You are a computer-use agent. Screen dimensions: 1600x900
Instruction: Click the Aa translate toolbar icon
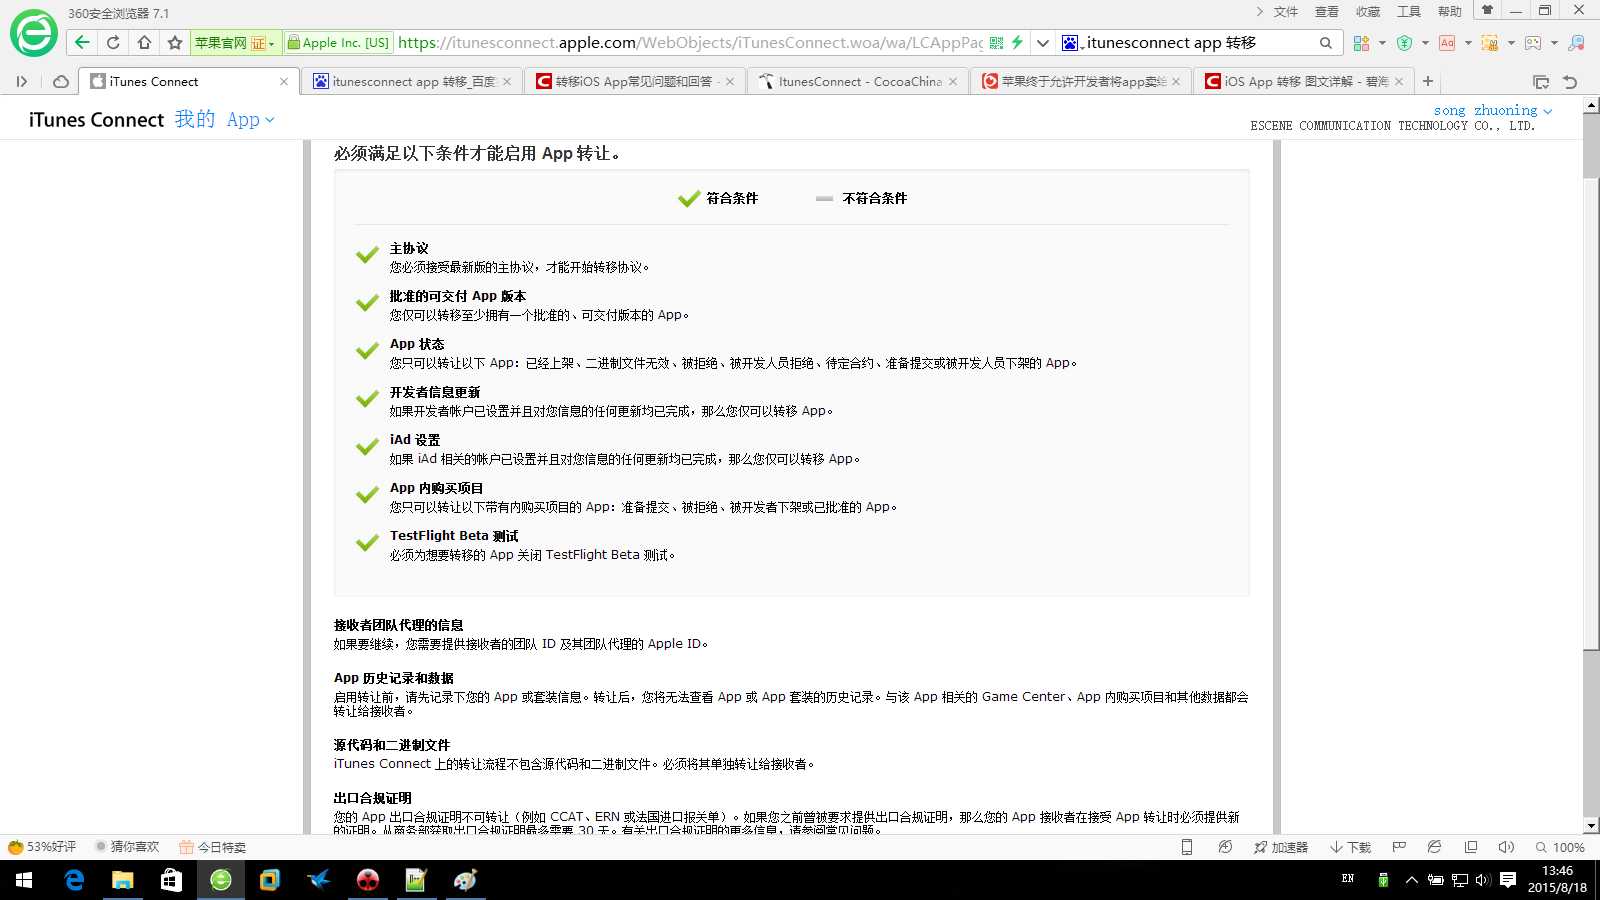(1446, 42)
